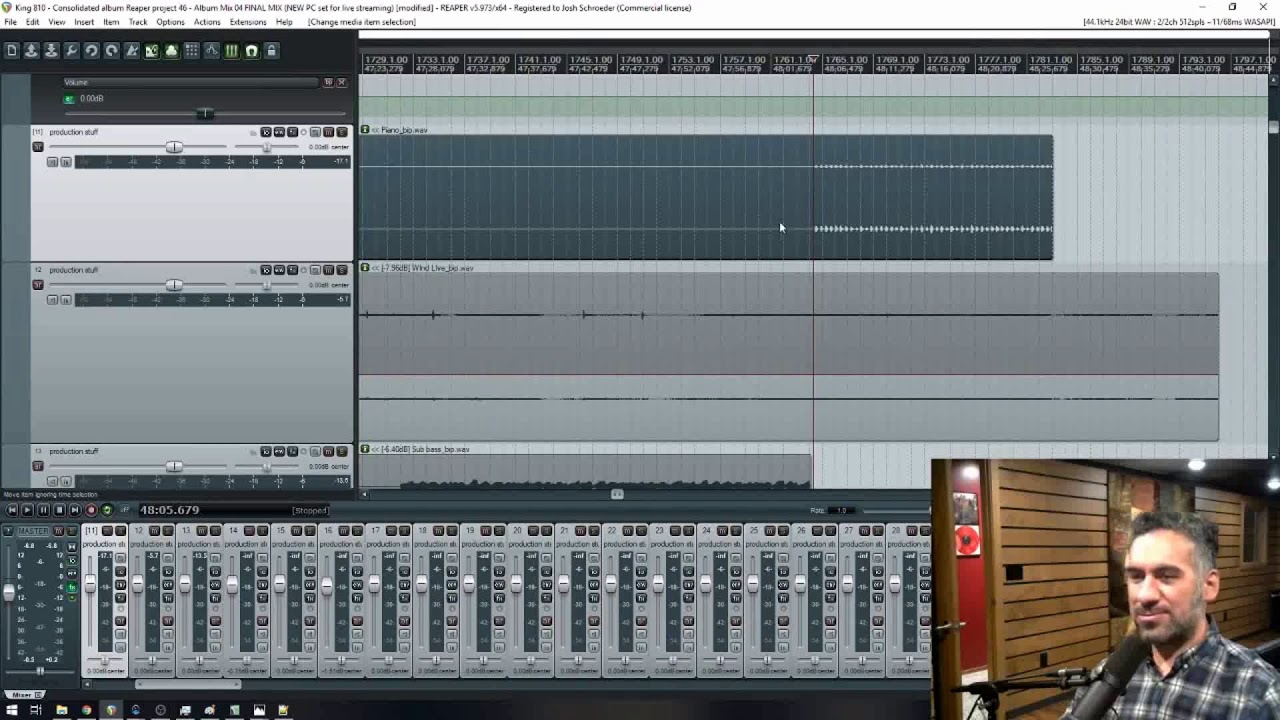Open the Options menu
The height and width of the screenshot is (720, 1280).
(170, 22)
